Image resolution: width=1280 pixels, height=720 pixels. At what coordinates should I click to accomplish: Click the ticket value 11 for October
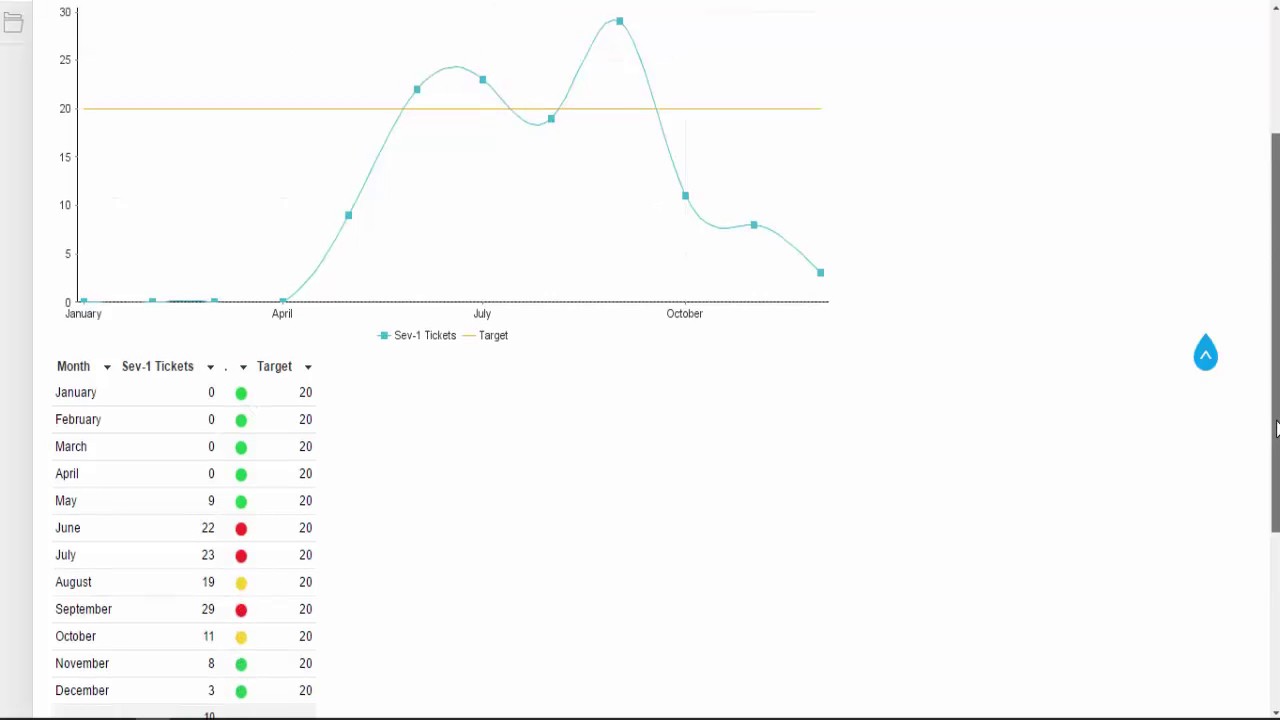click(209, 635)
